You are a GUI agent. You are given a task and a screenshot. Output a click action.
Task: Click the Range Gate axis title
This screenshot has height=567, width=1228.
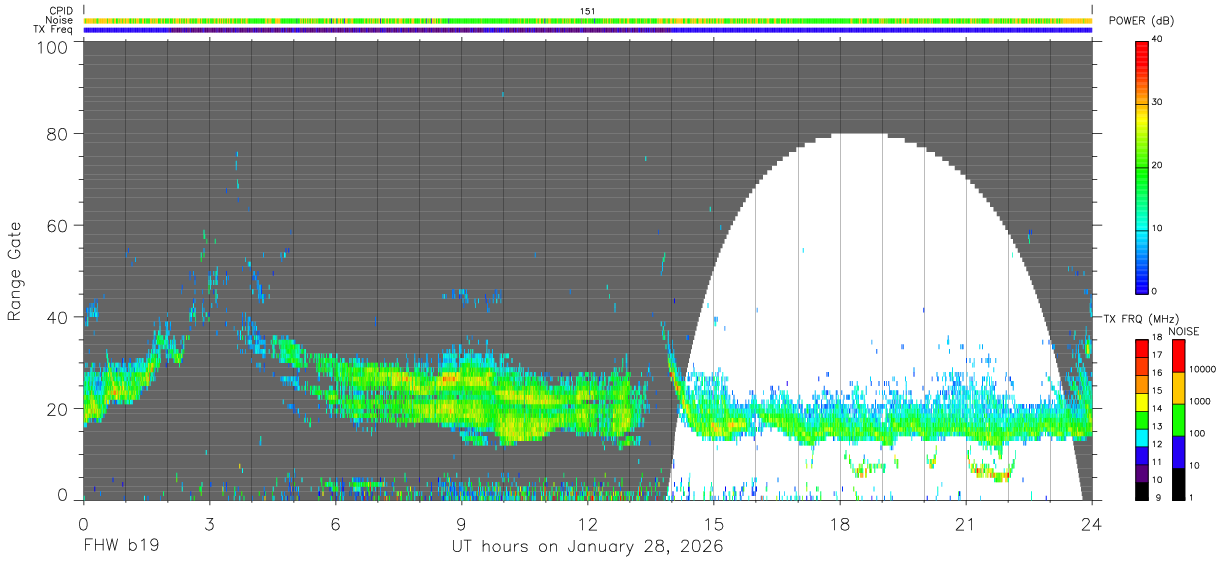(15, 271)
